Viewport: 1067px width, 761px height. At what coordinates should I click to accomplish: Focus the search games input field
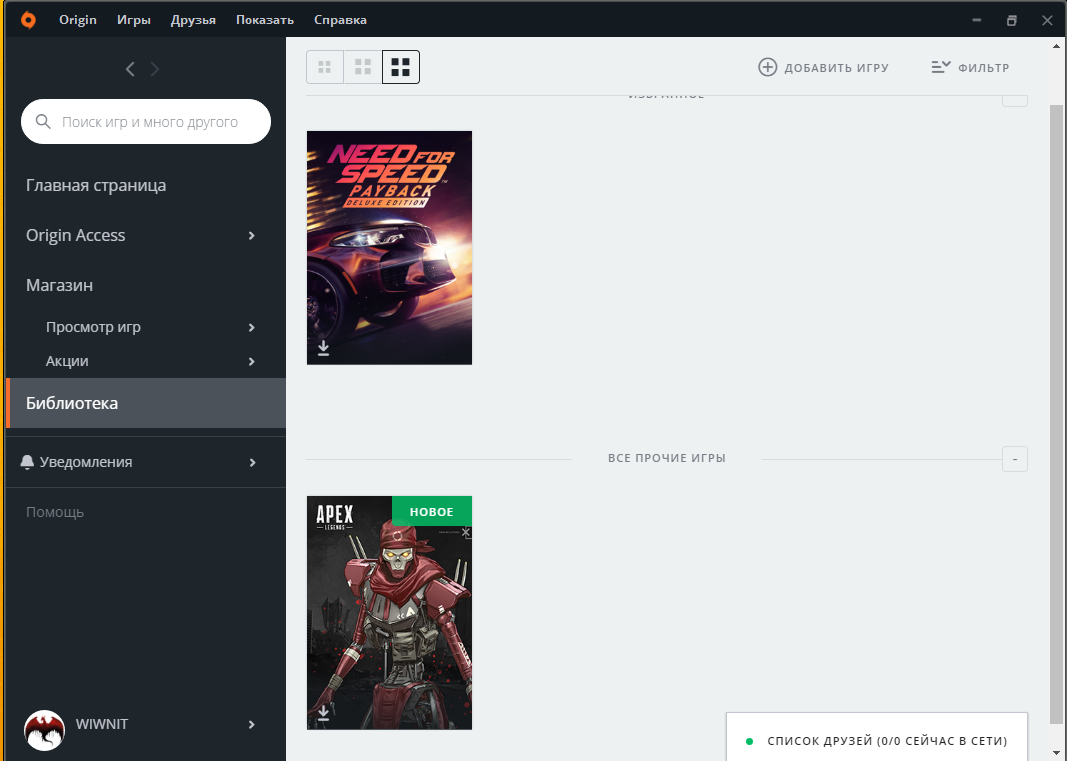click(x=146, y=122)
